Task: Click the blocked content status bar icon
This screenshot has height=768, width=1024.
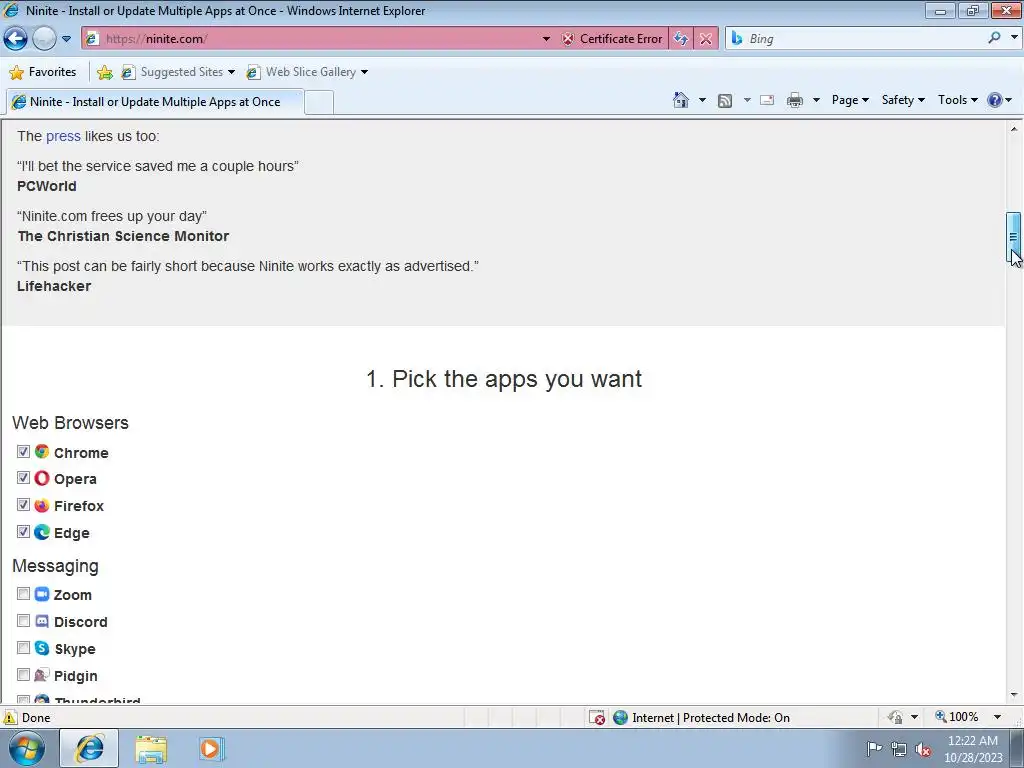Action: click(x=596, y=718)
